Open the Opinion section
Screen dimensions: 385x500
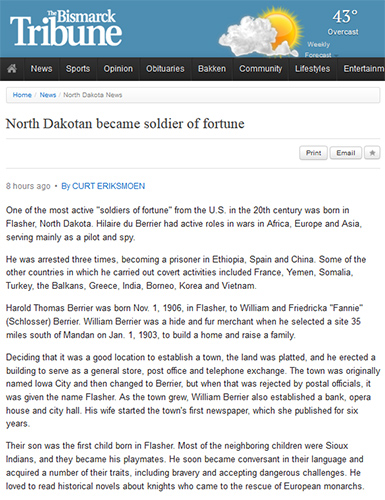tap(118, 69)
